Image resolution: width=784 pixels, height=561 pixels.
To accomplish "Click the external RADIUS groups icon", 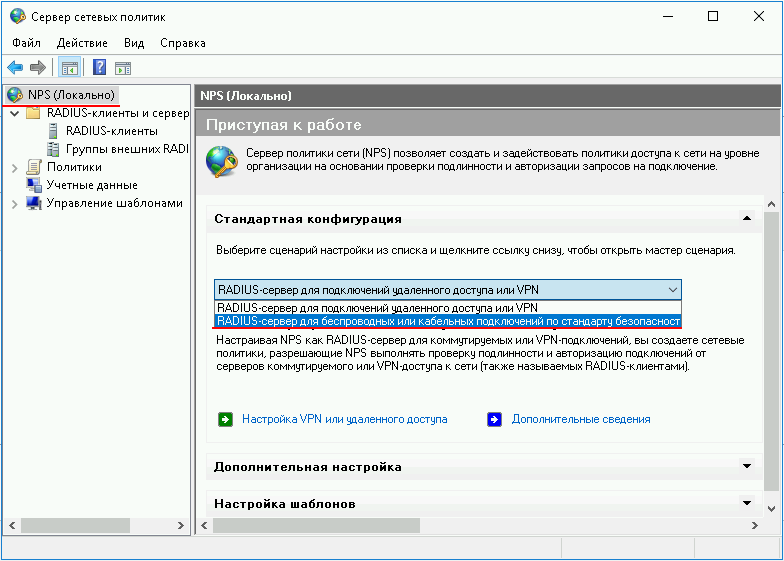I will coord(53,149).
